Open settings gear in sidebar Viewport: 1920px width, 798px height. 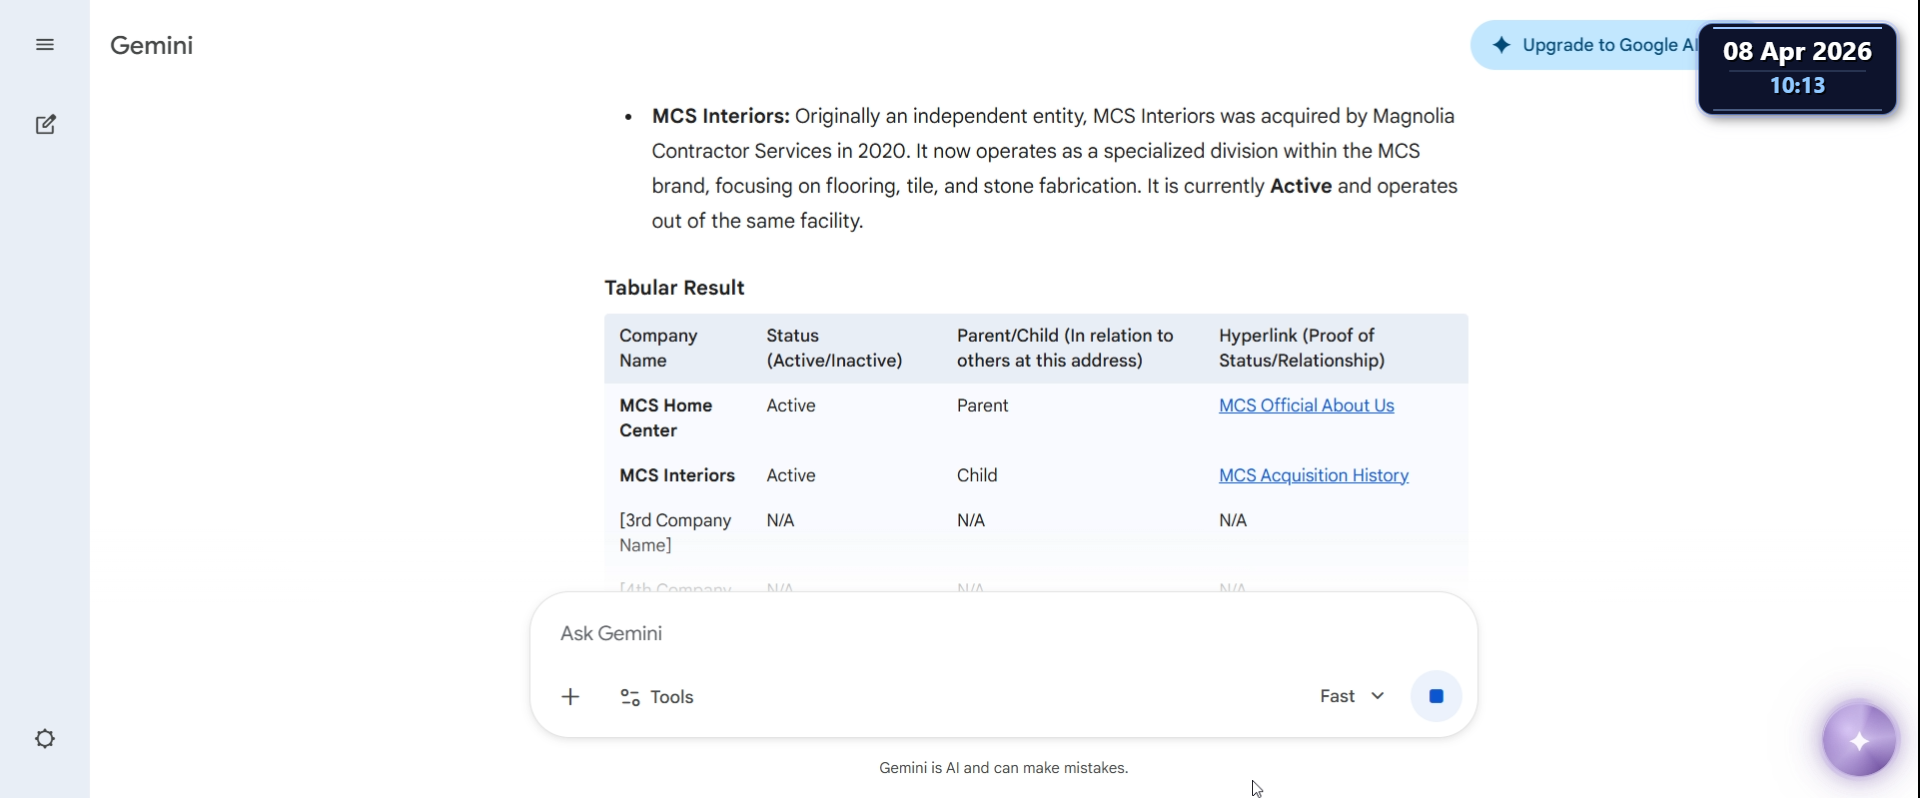(45, 739)
